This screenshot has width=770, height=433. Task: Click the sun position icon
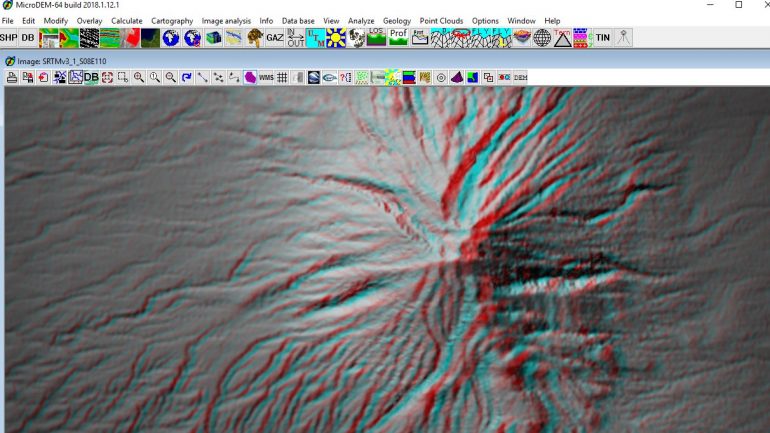336,37
